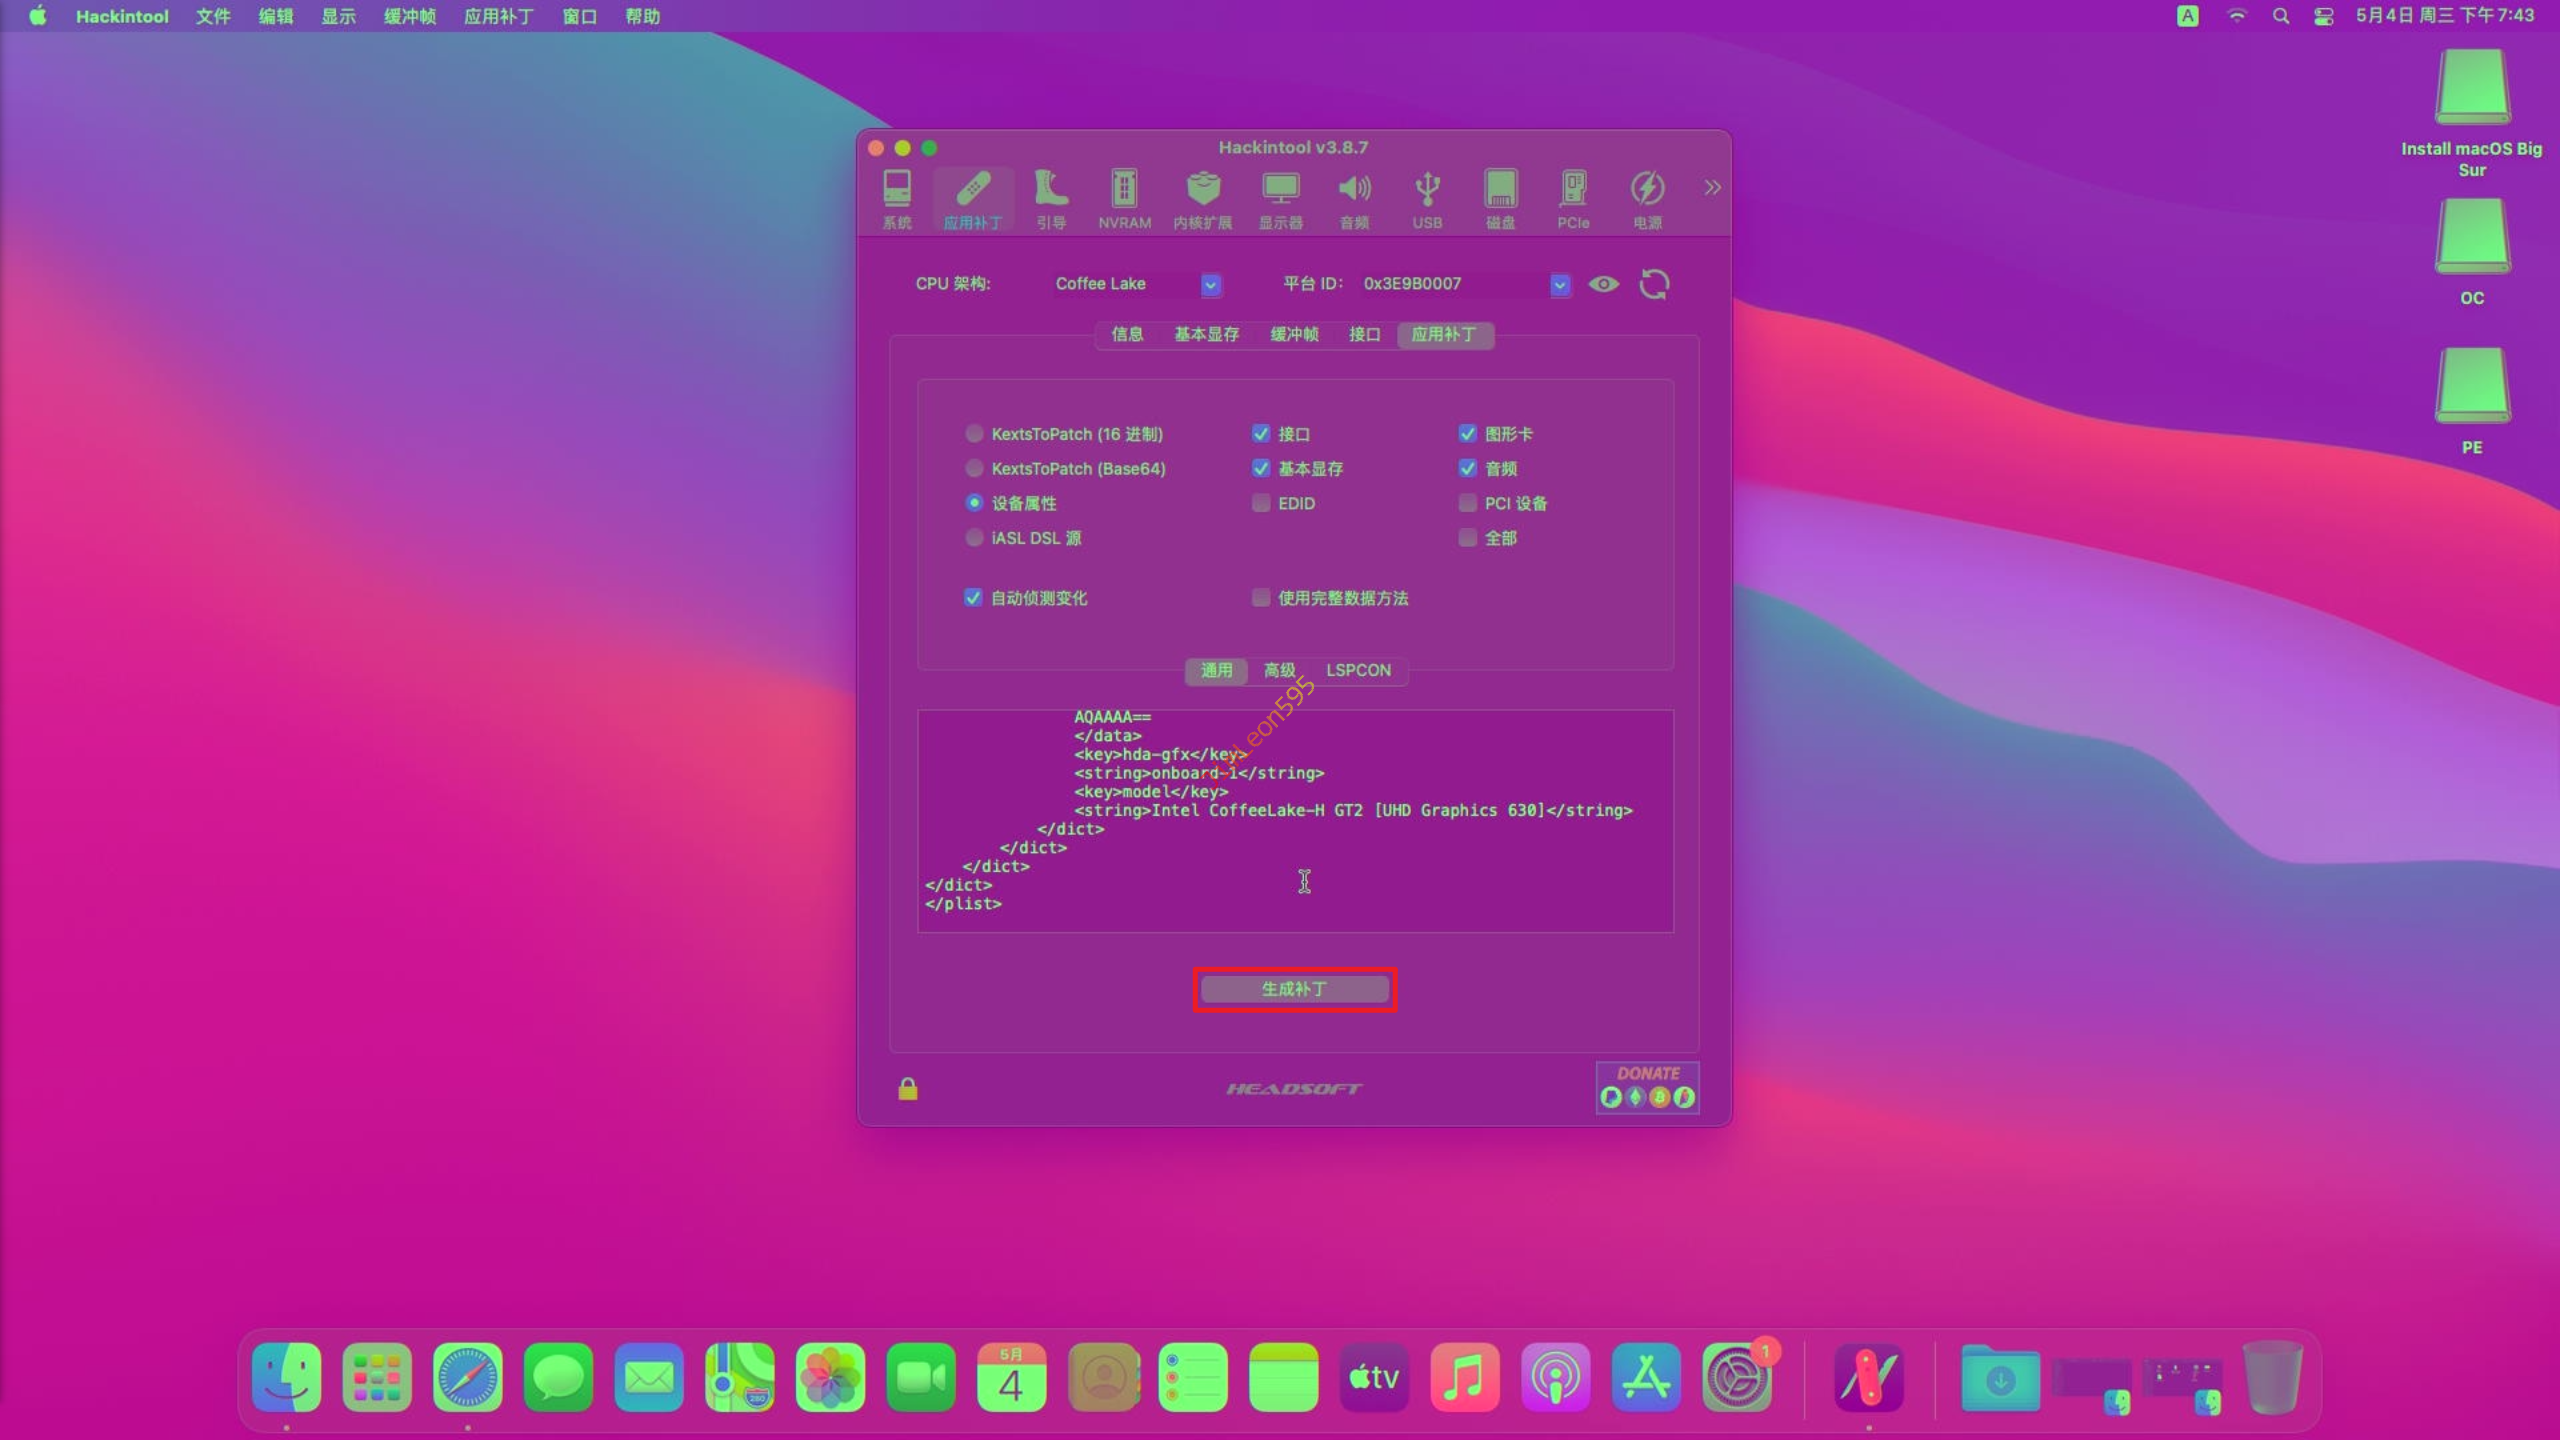Open the 高级 advanced tab
This screenshot has height=1440, width=2560.
[x=1279, y=670]
